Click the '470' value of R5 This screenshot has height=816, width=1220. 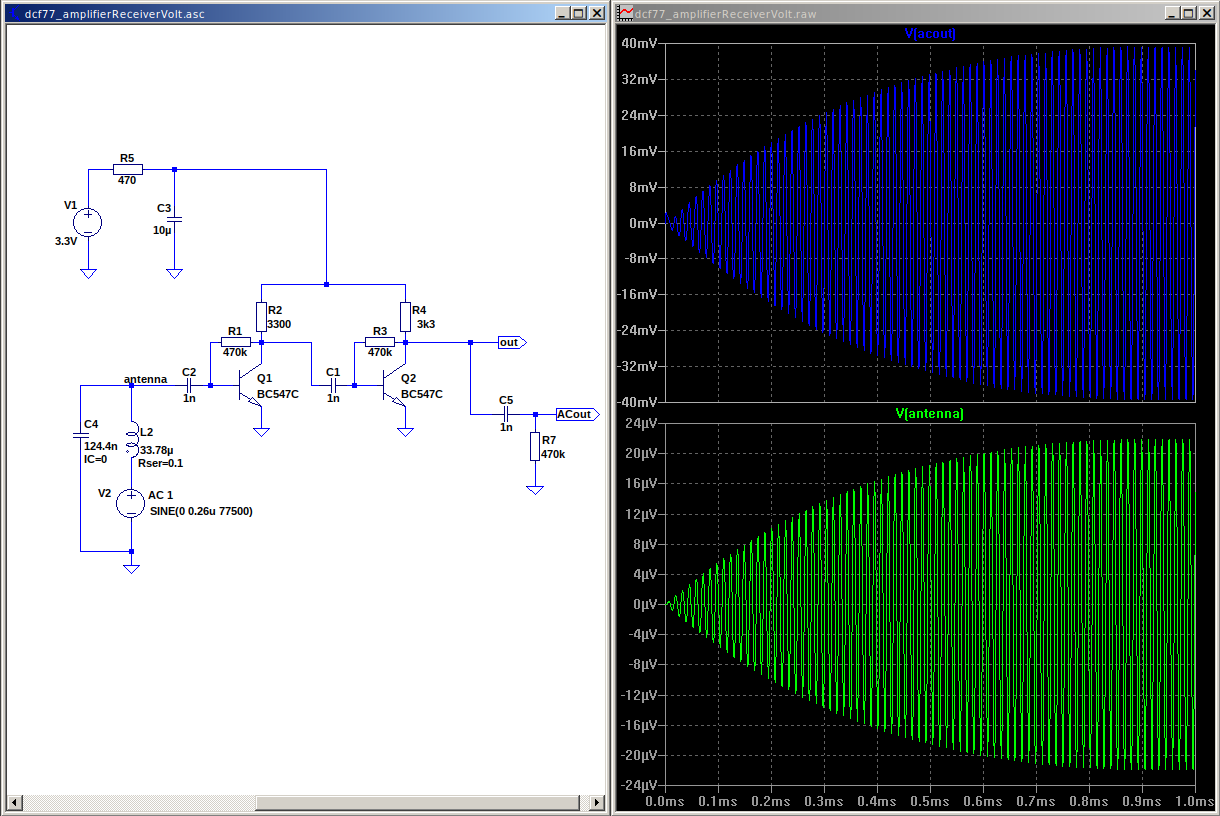click(127, 181)
